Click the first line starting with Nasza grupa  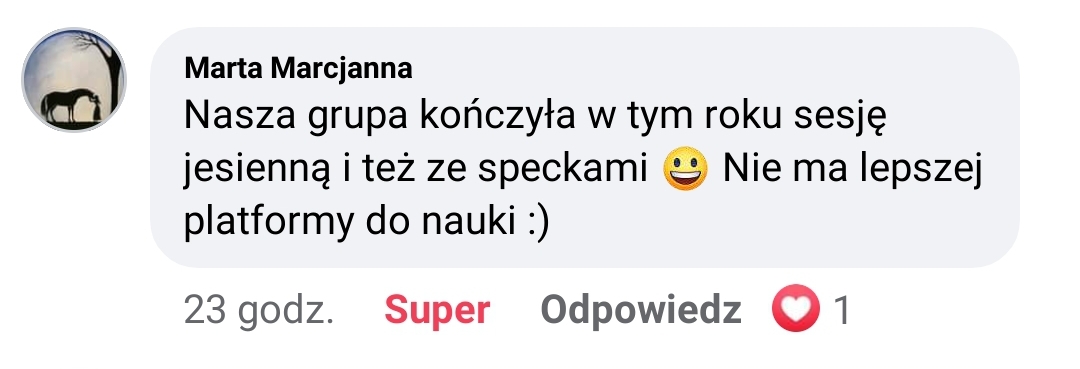(x=534, y=118)
